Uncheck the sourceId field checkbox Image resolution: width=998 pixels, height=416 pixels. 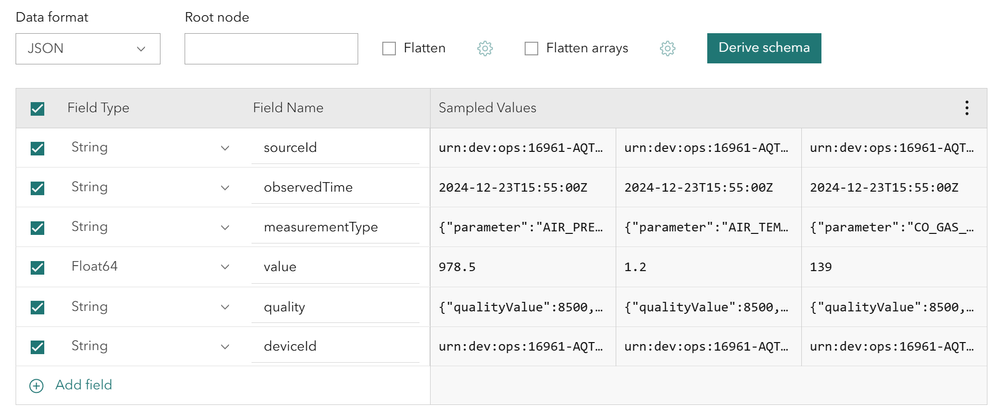click(38, 148)
